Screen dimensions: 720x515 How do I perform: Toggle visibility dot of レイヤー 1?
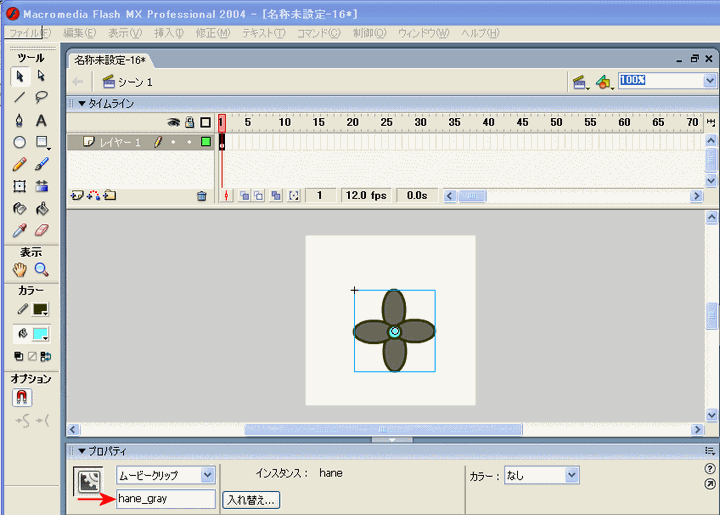[173, 142]
